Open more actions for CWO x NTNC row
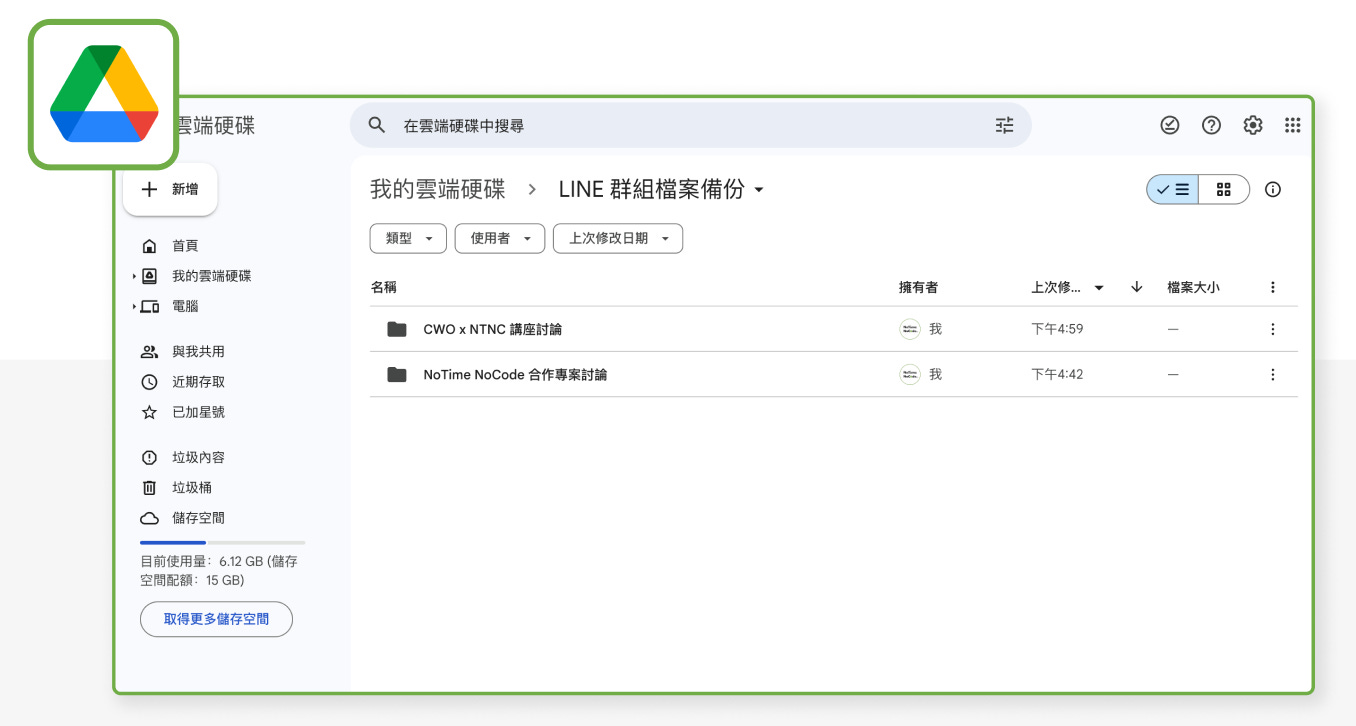Viewport: 1356px width, 726px height. 1273,329
